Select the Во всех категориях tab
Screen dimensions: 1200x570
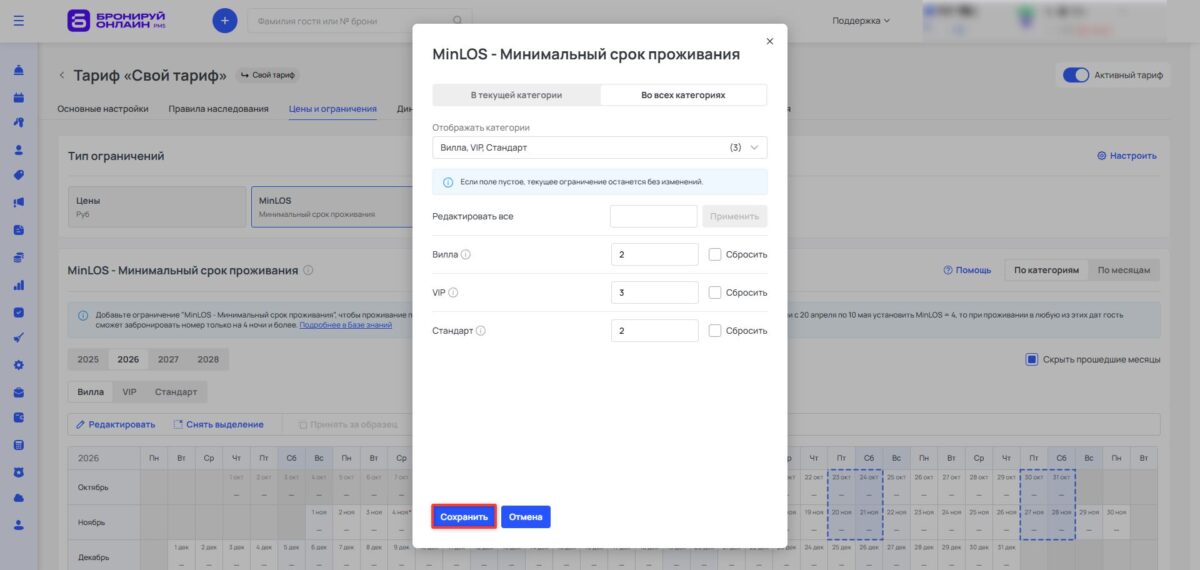683,95
